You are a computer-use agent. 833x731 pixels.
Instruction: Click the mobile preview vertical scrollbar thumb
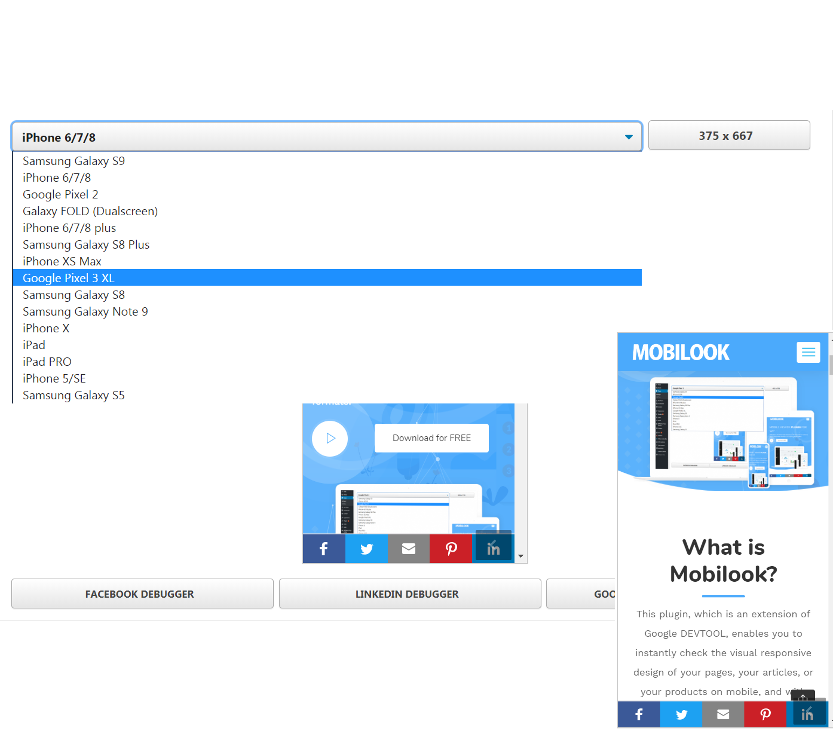pyautogui.click(x=830, y=366)
